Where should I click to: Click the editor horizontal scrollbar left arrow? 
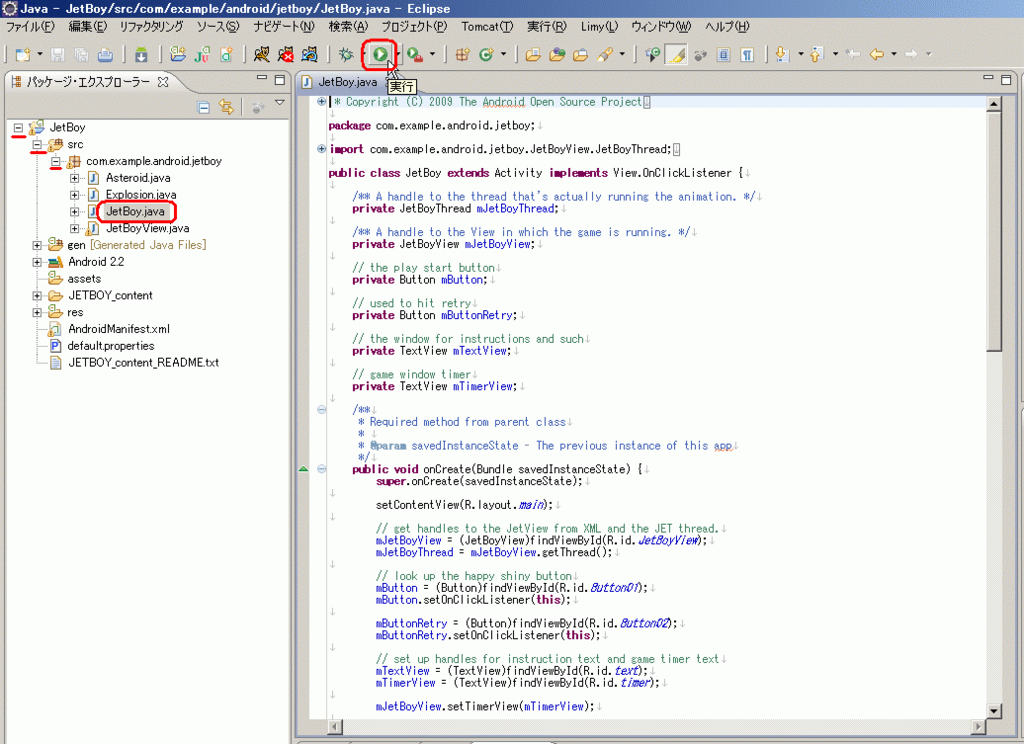tap(334, 726)
